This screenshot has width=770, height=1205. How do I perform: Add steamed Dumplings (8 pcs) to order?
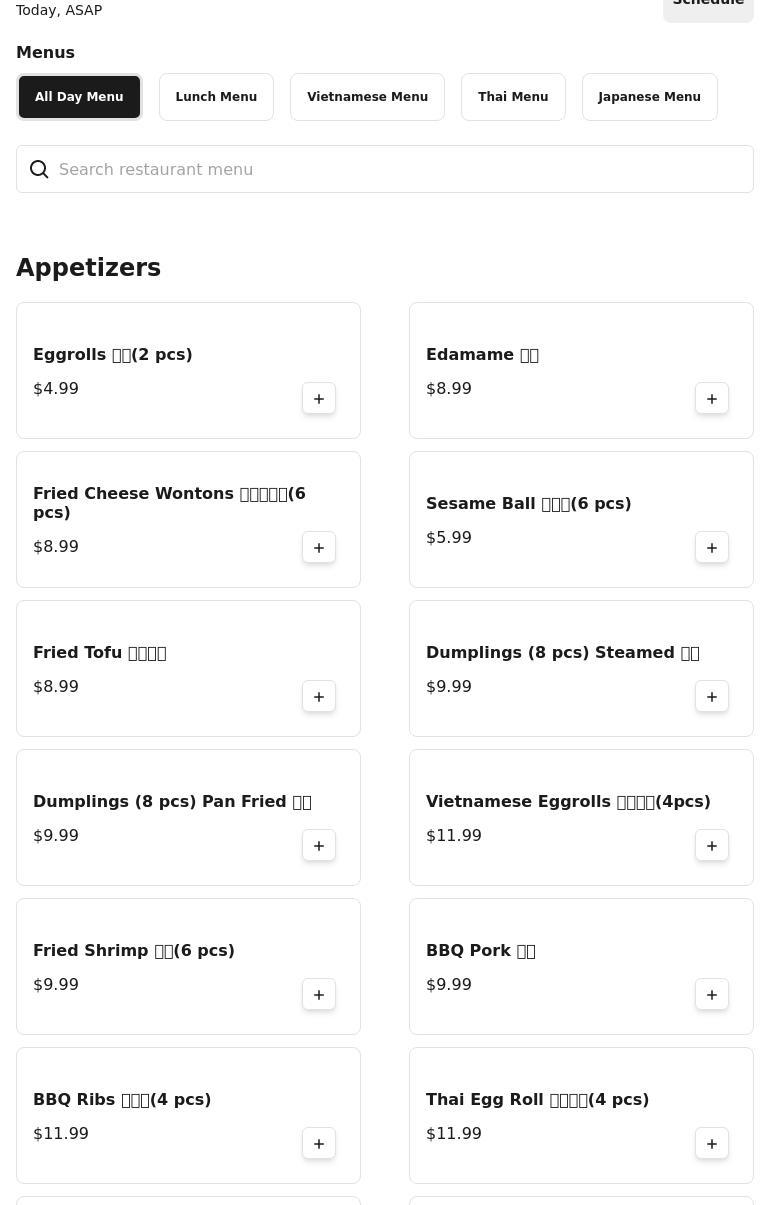pyautogui.click(x=712, y=697)
